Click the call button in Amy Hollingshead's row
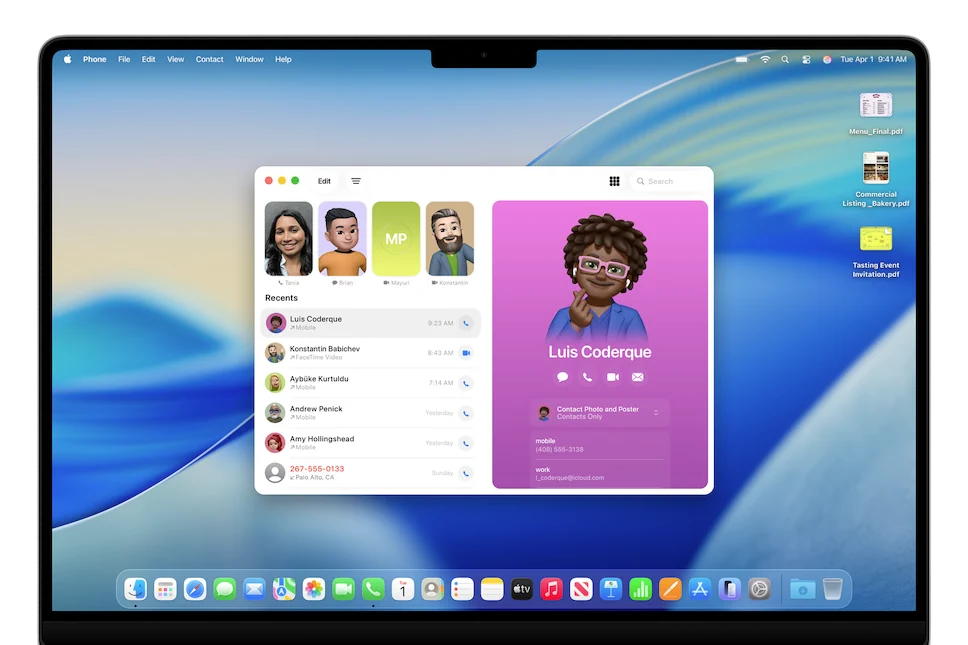 466,443
